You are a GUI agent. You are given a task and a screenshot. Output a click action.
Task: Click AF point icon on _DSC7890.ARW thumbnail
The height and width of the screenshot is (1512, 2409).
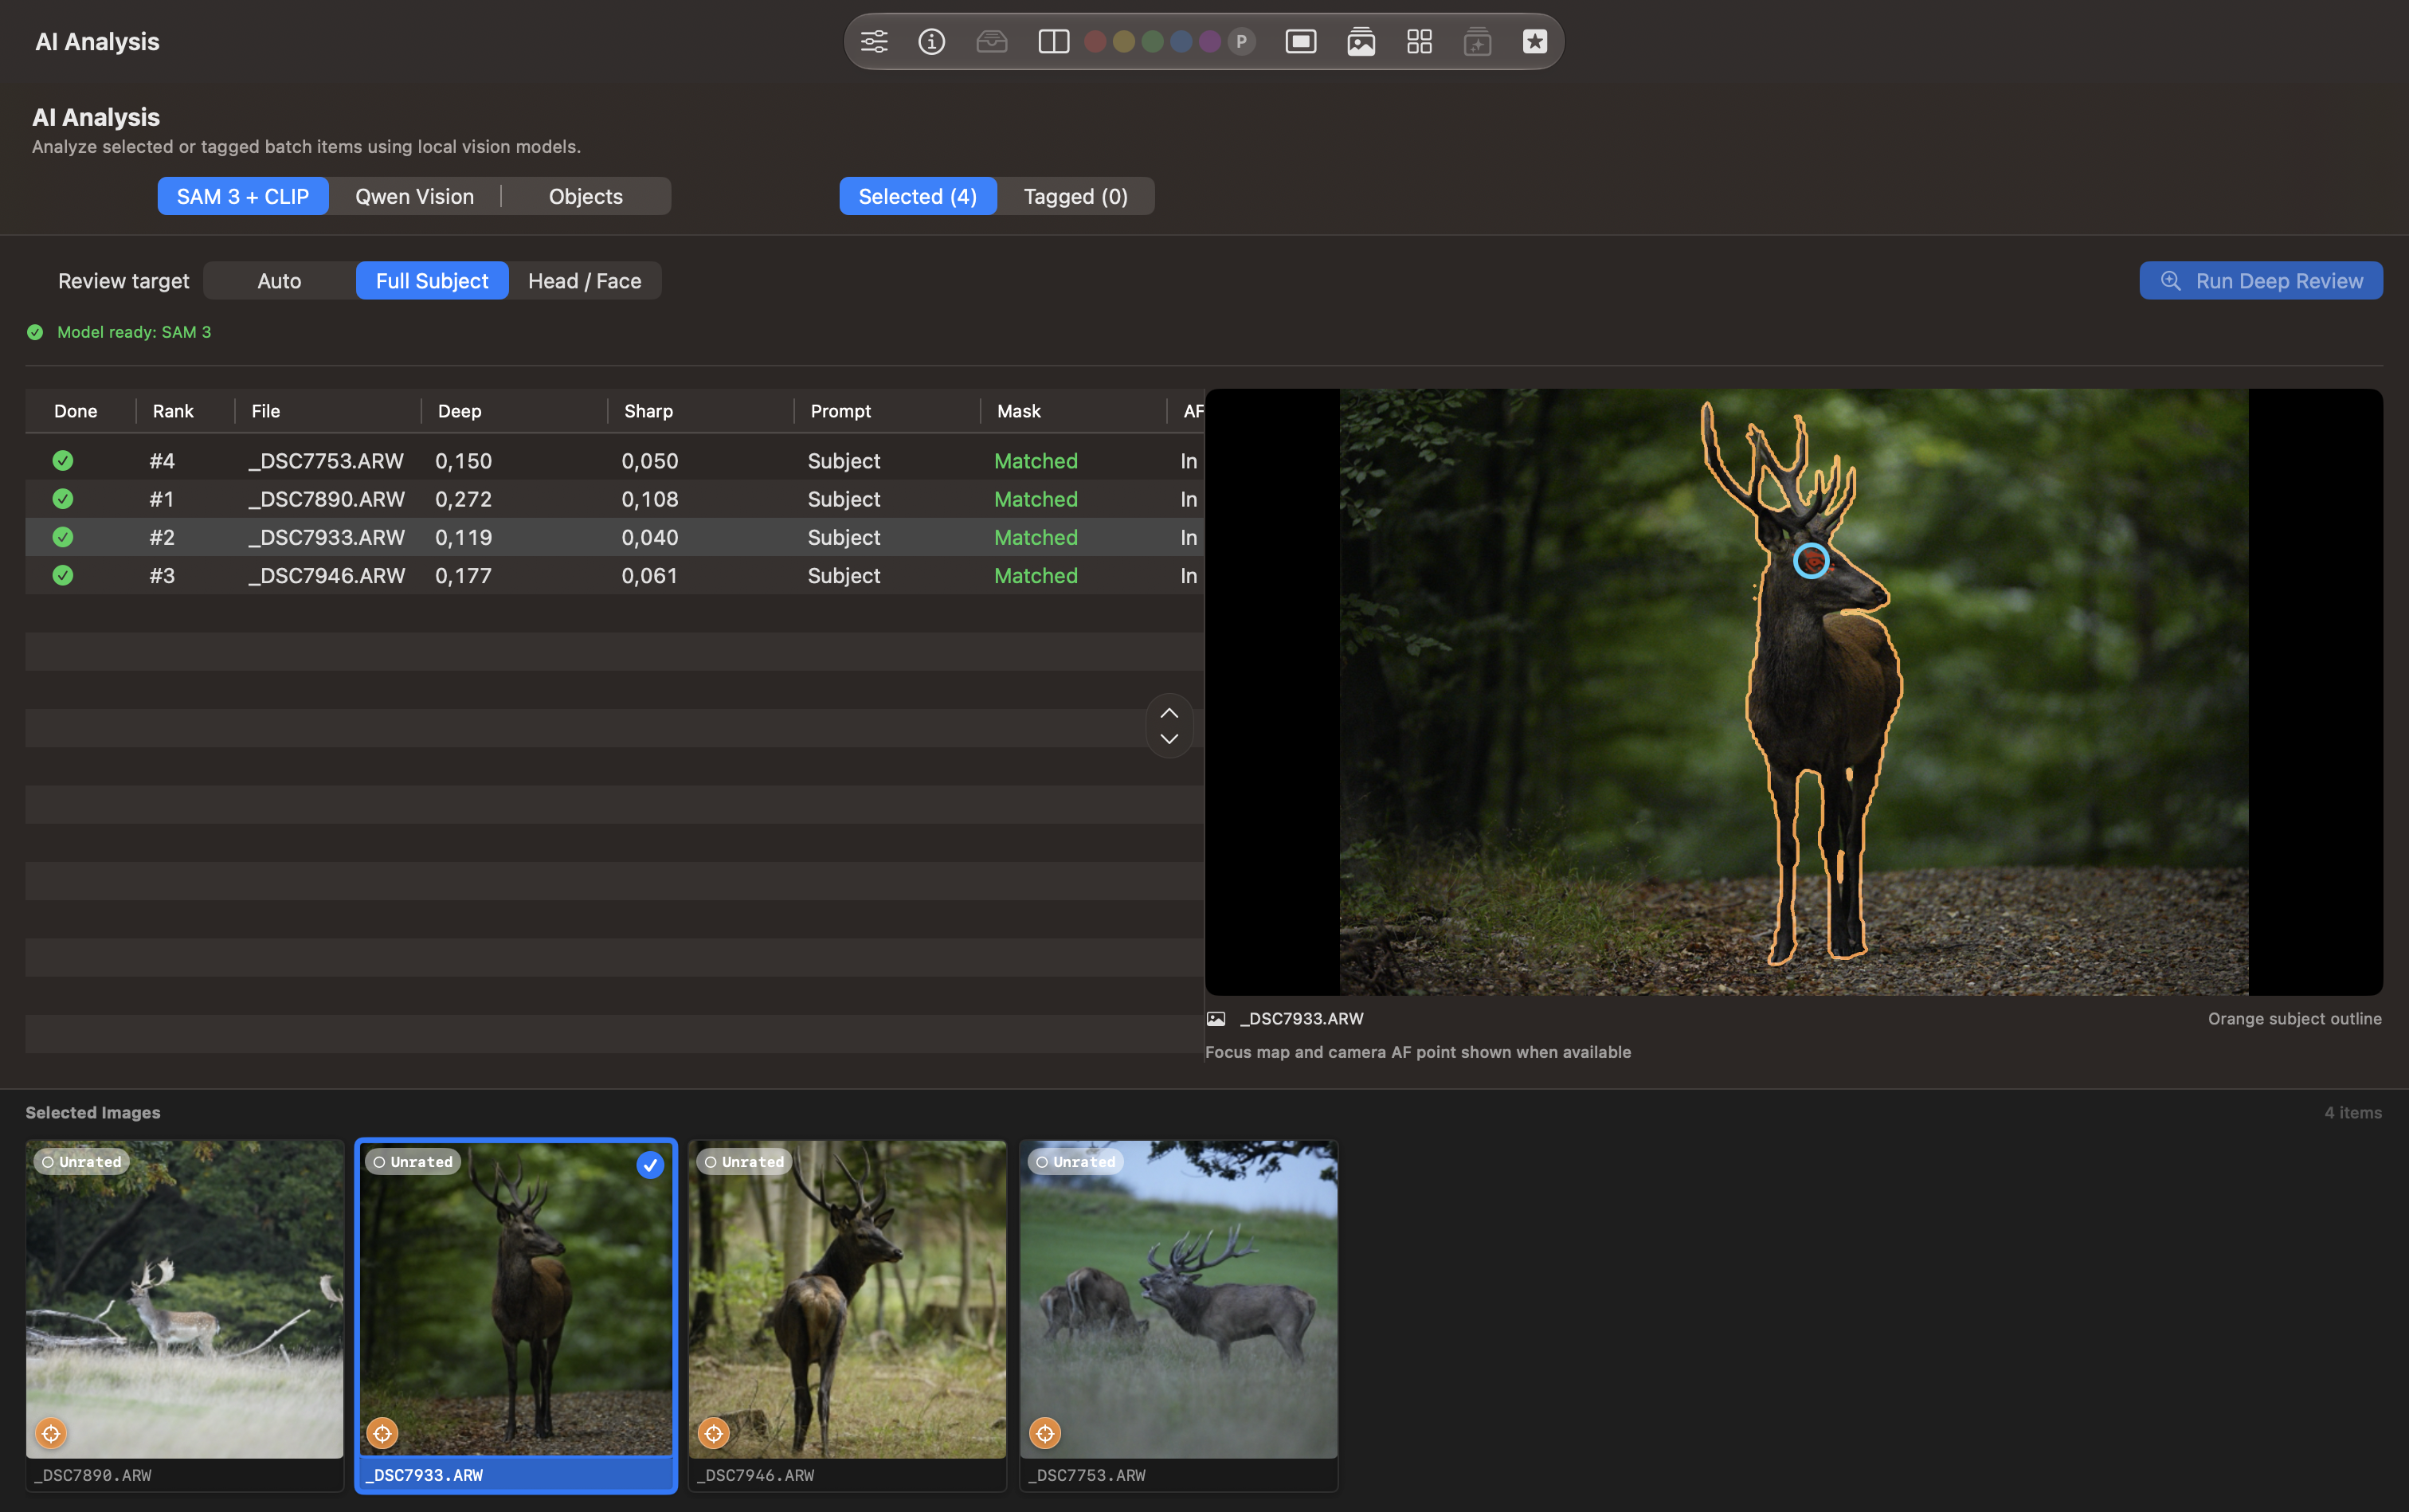(51, 1433)
